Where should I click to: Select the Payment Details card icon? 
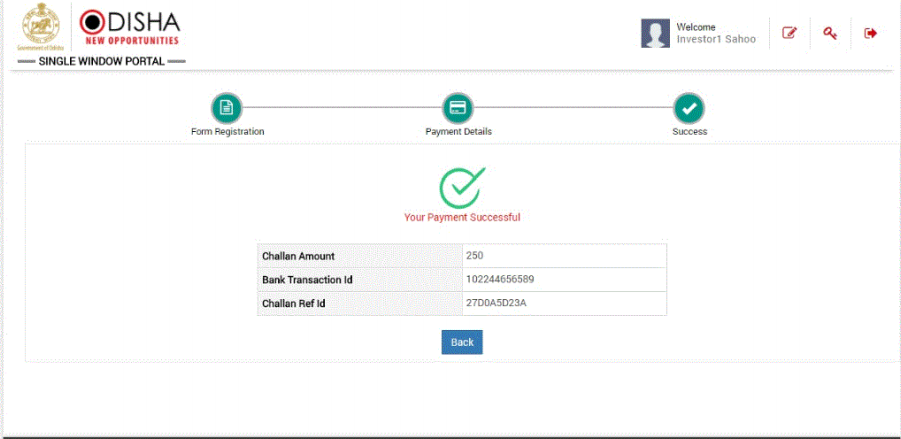pyautogui.click(x=457, y=108)
